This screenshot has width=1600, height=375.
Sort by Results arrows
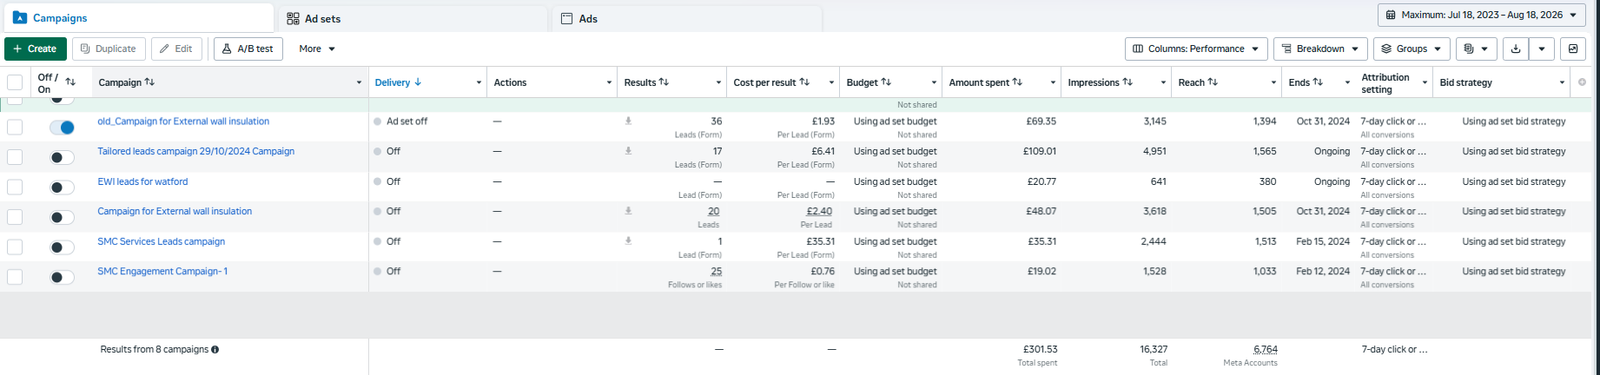(x=664, y=82)
